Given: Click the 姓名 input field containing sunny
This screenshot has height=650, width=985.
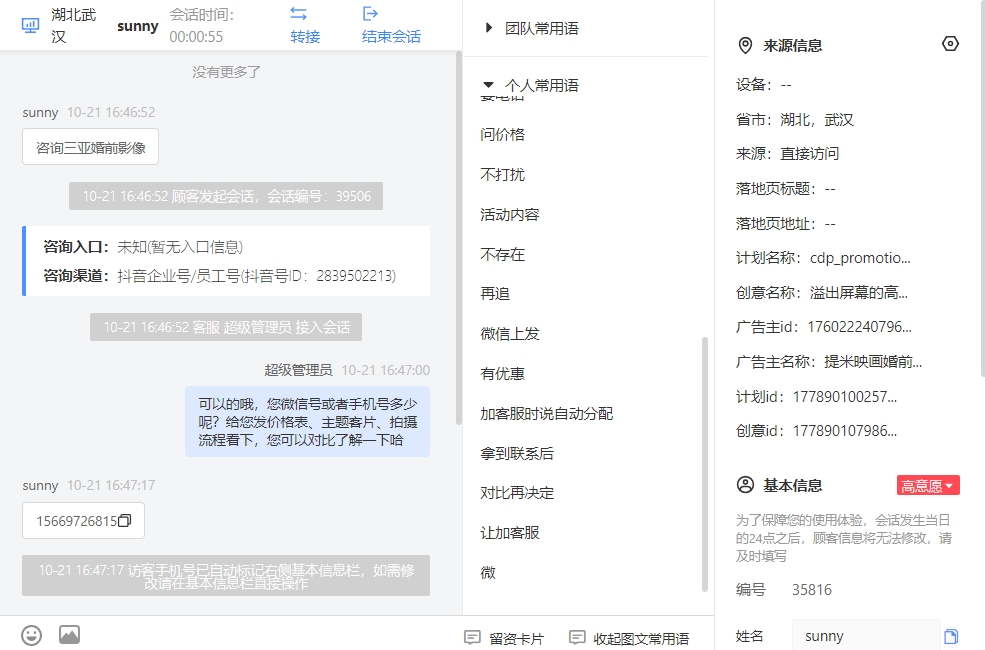Looking at the screenshot, I should point(866,636).
